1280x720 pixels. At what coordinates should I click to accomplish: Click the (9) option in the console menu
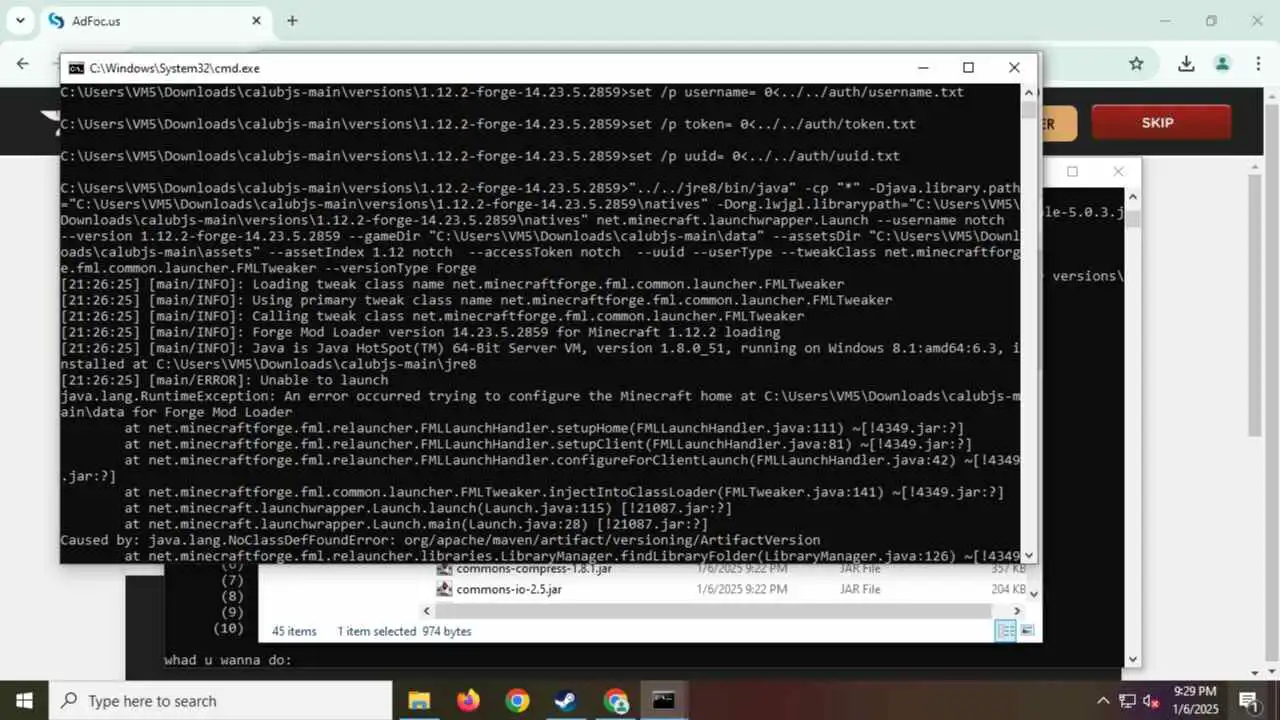pyautogui.click(x=232, y=612)
